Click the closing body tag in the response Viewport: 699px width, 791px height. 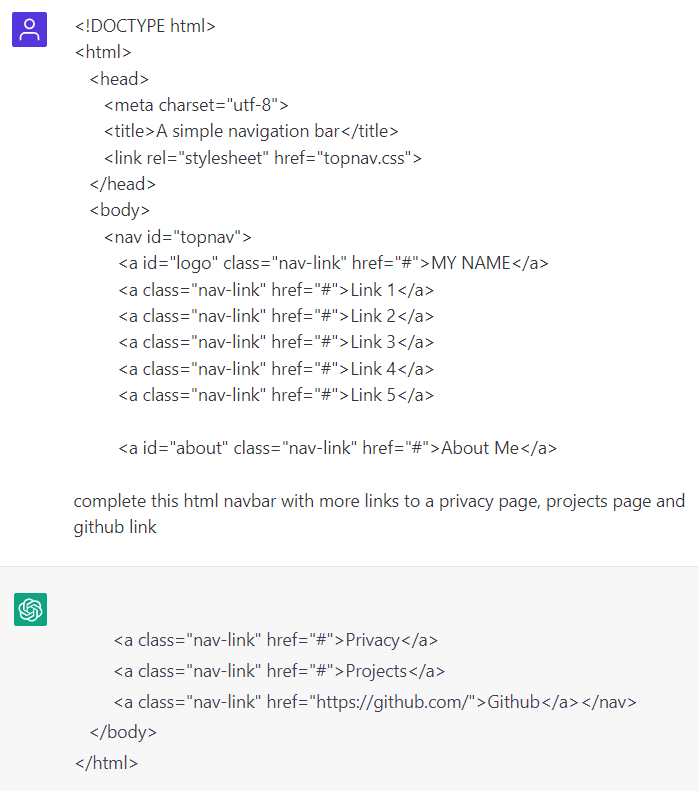pos(123,732)
